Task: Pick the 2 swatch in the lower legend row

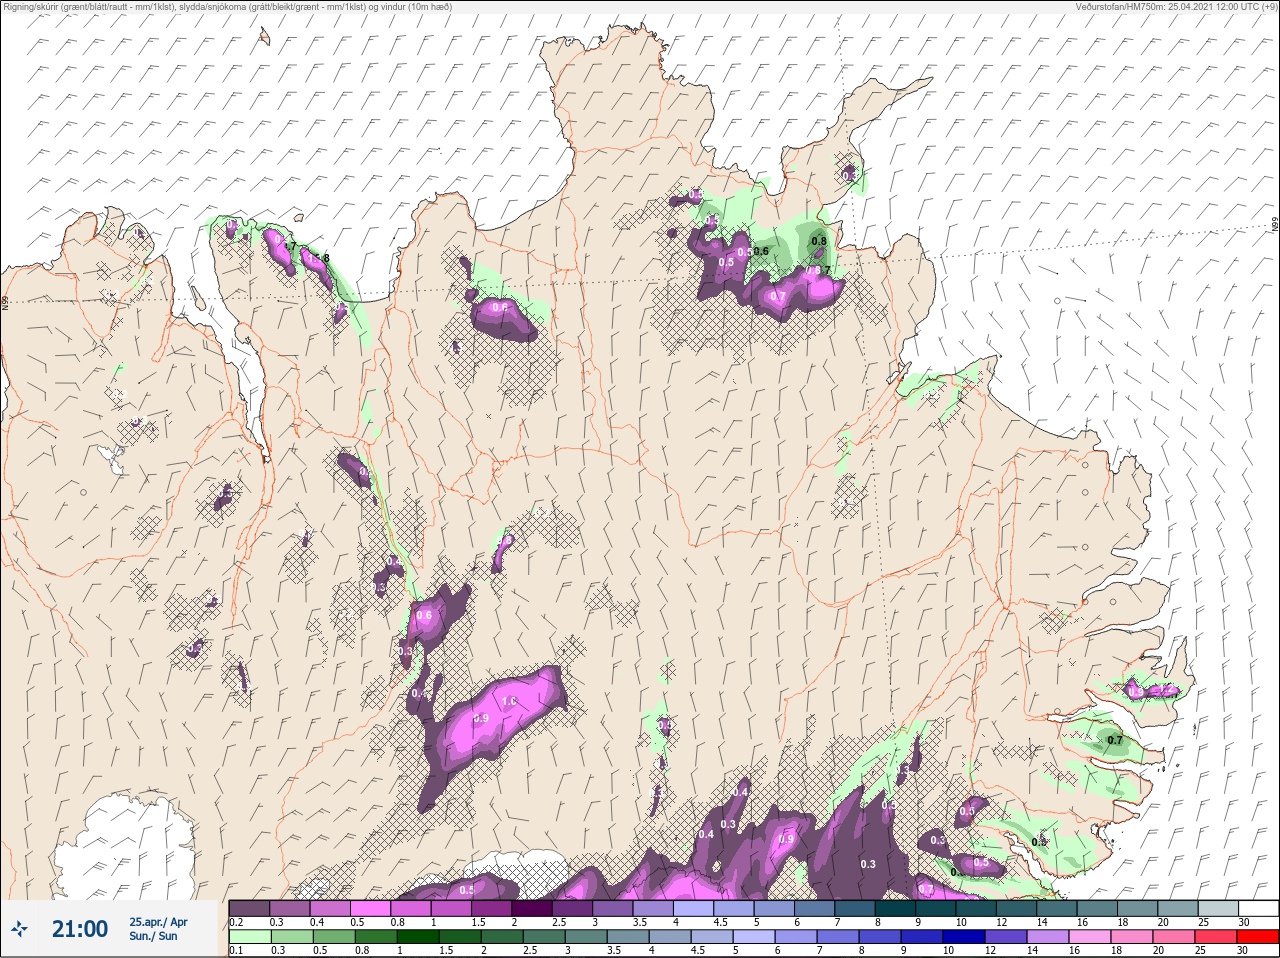Action: 502,937
